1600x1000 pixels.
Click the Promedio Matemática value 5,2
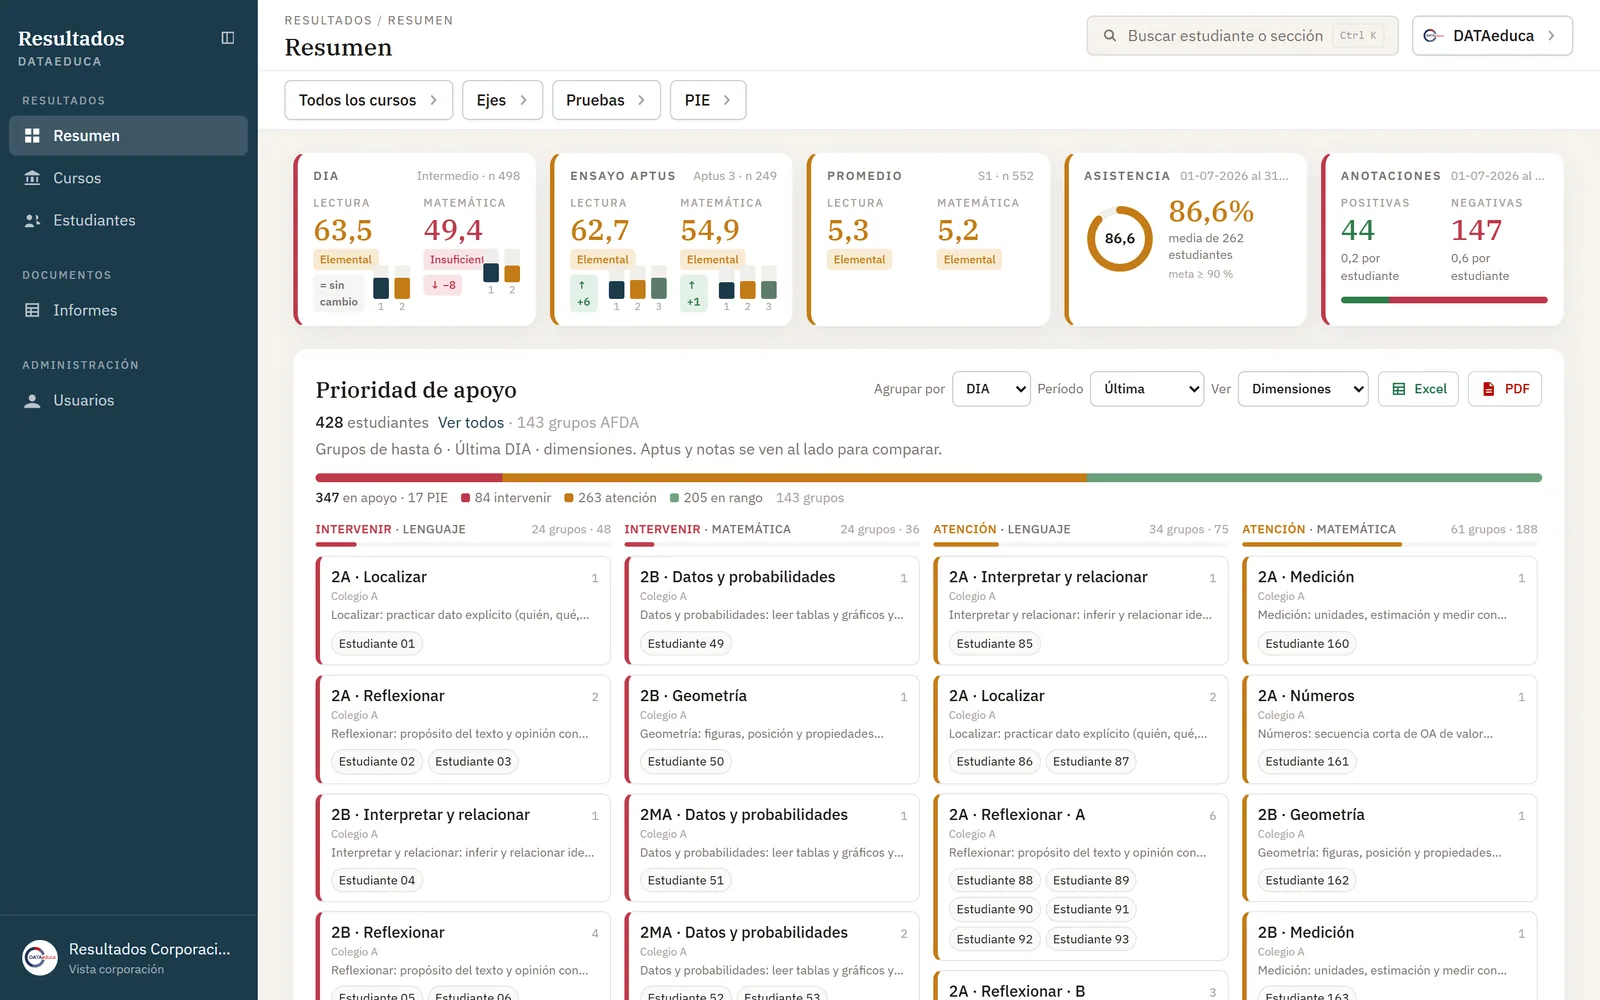(x=958, y=231)
